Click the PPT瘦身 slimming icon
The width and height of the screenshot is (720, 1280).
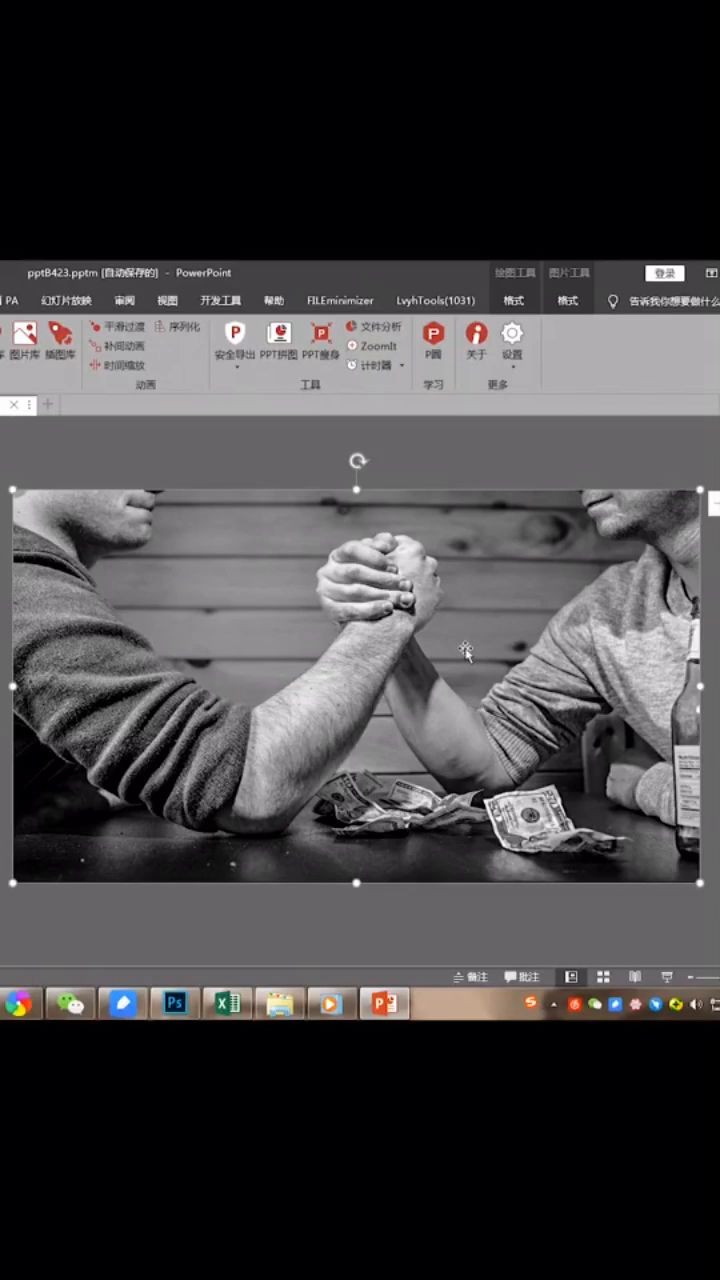[321, 334]
